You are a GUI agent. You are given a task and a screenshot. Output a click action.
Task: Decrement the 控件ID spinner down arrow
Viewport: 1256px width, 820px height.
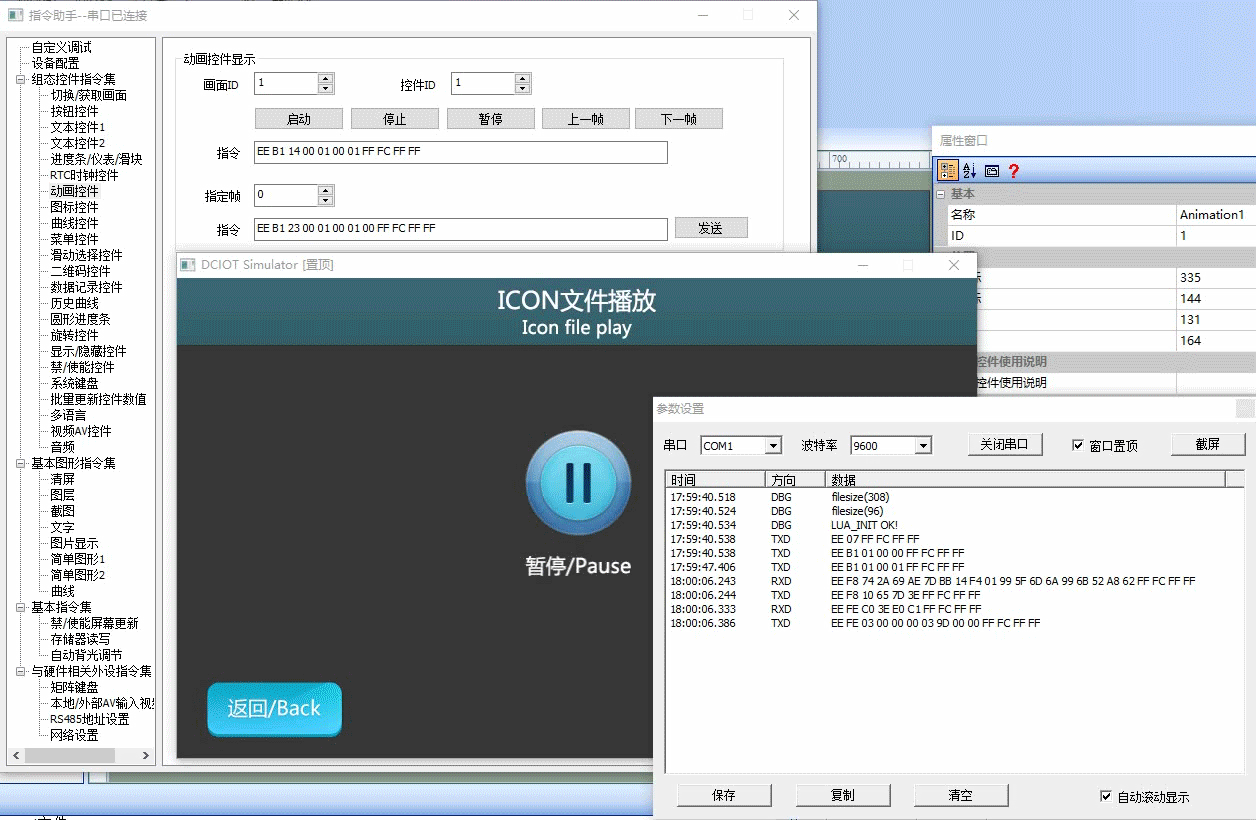point(521,89)
